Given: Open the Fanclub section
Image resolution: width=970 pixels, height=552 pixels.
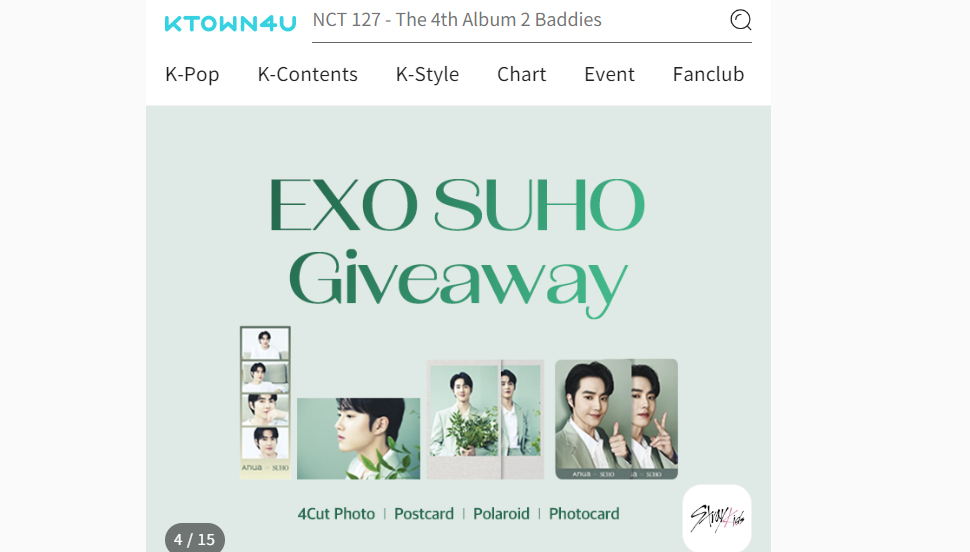Looking at the screenshot, I should click(x=708, y=74).
